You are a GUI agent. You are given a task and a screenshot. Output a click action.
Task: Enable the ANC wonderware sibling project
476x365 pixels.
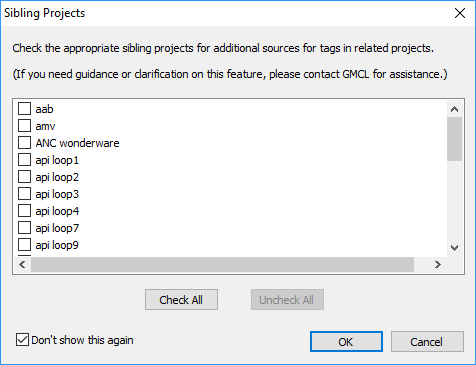[x=24, y=143]
